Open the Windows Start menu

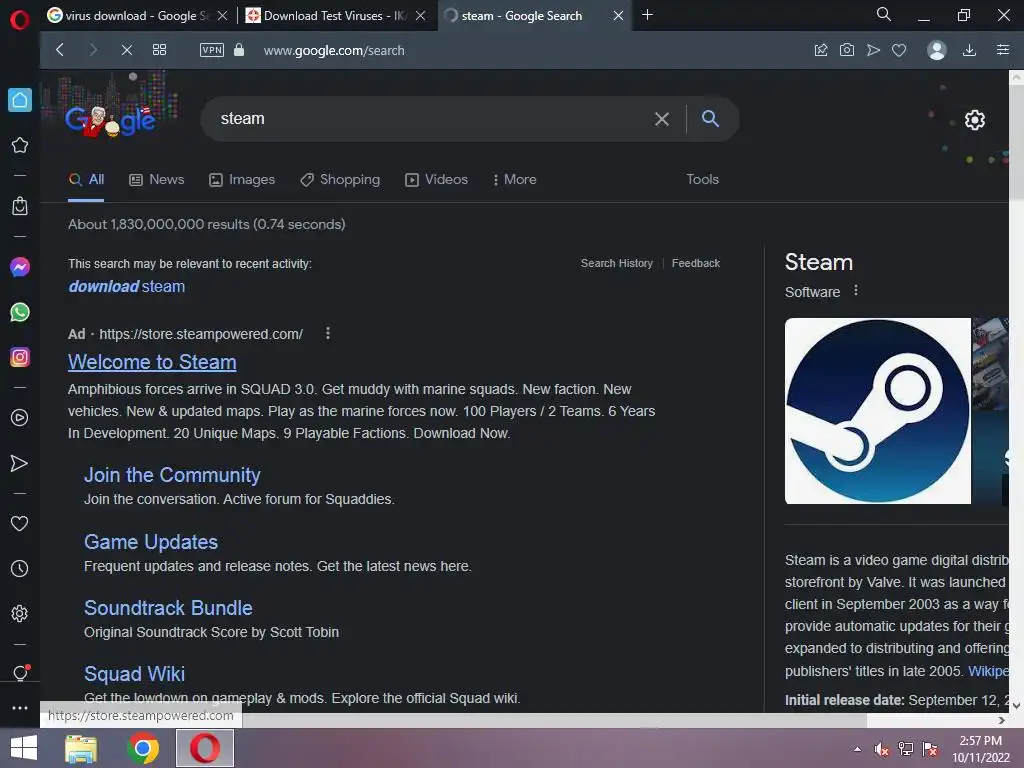(x=24, y=748)
